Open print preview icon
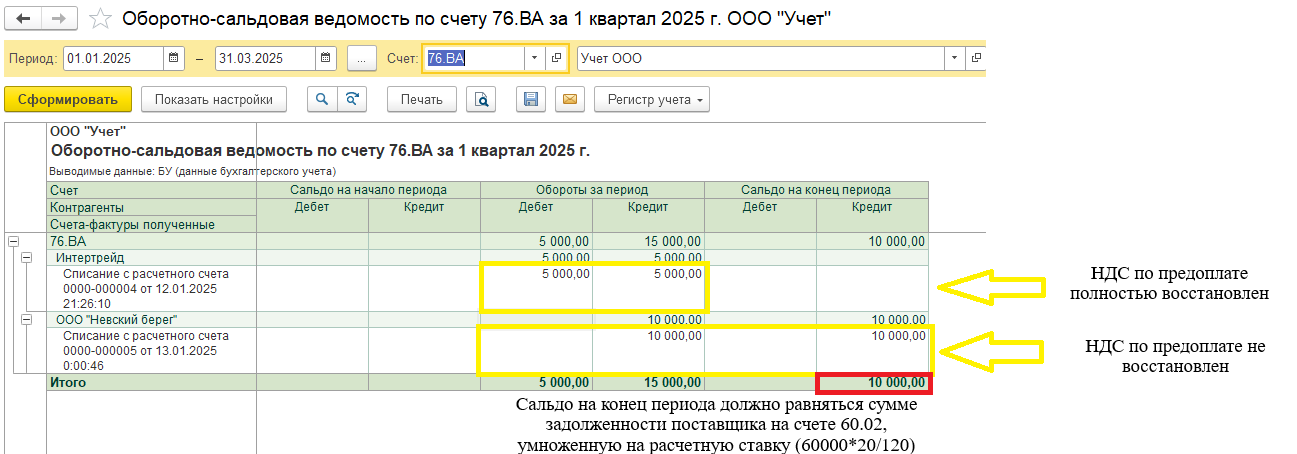This screenshot has width=1297, height=454. click(482, 99)
